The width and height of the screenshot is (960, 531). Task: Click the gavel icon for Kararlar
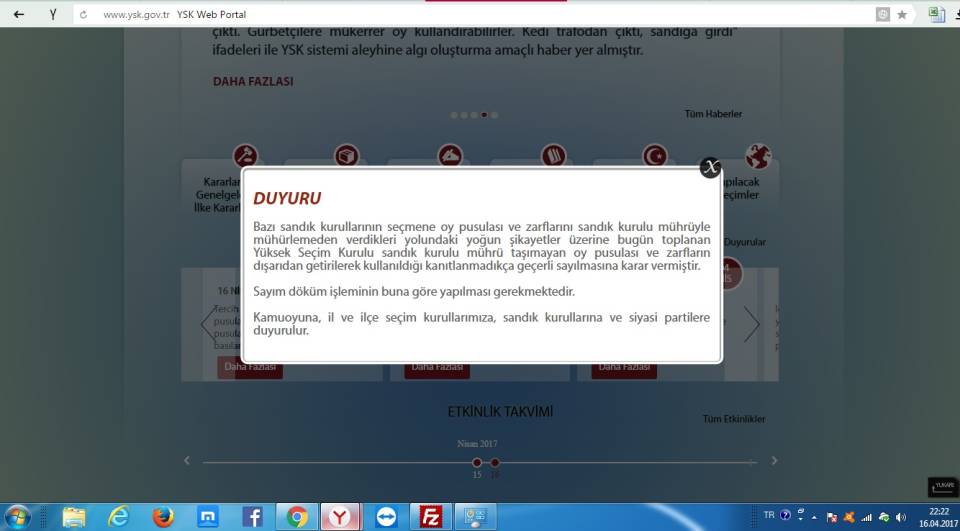pos(245,156)
